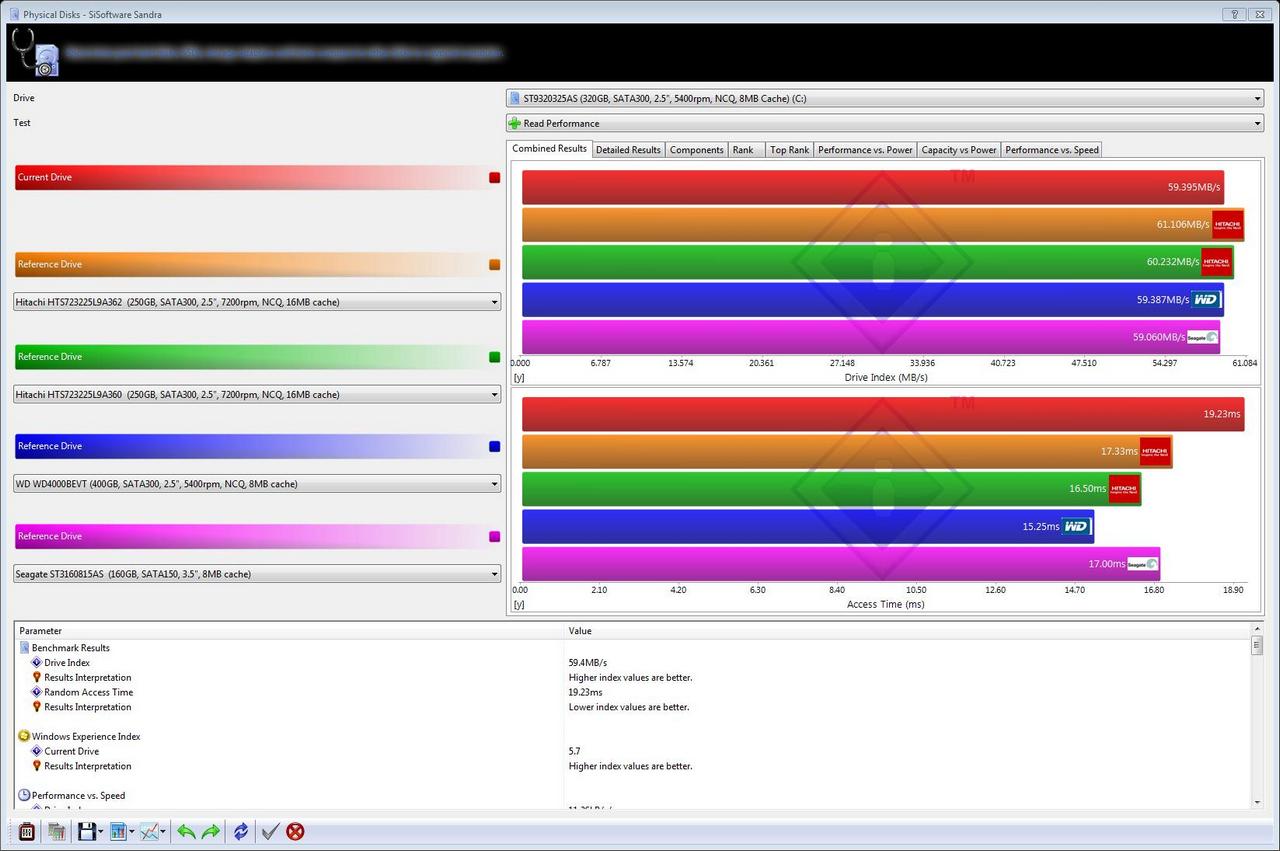1280x851 pixels.
Task: Click the Seagate logo on the 59.060MB/s bar
Action: (1202, 337)
